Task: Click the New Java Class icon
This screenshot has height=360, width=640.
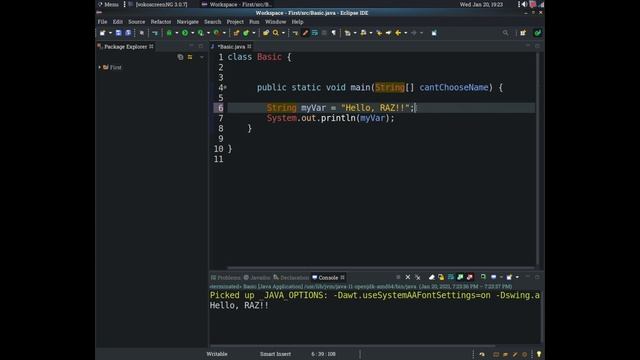Action: click(246, 33)
